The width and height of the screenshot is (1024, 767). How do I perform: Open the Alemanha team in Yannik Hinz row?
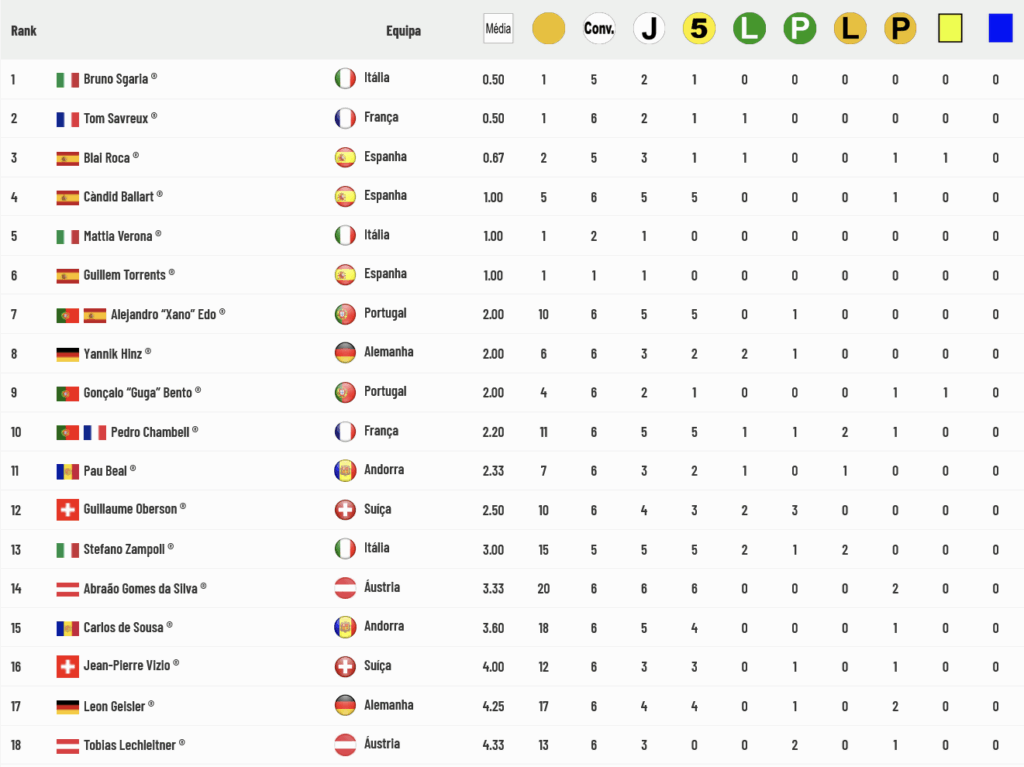pyautogui.click(x=389, y=352)
